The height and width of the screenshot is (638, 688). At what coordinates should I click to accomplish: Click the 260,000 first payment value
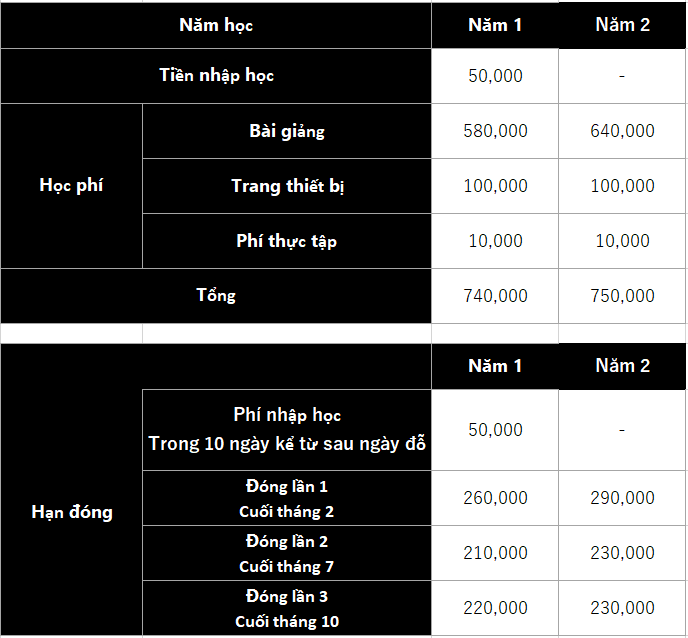(x=495, y=498)
